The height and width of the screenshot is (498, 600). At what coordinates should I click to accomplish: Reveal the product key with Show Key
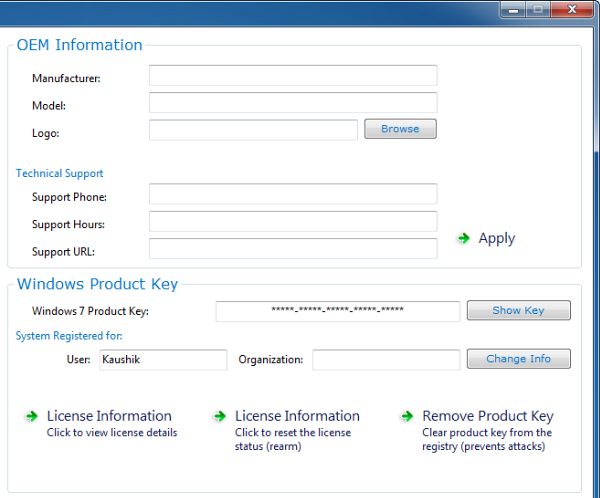click(x=518, y=310)
